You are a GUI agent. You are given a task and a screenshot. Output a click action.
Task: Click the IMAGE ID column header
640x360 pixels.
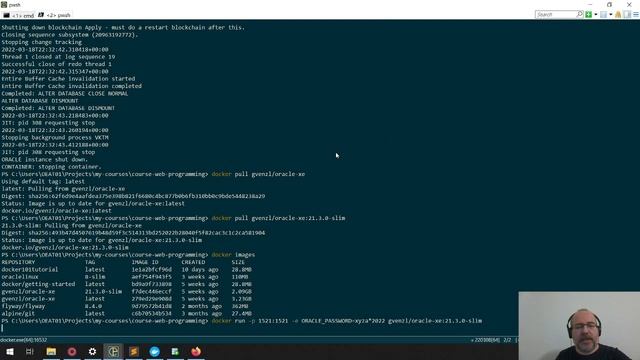tap(145, 262)
